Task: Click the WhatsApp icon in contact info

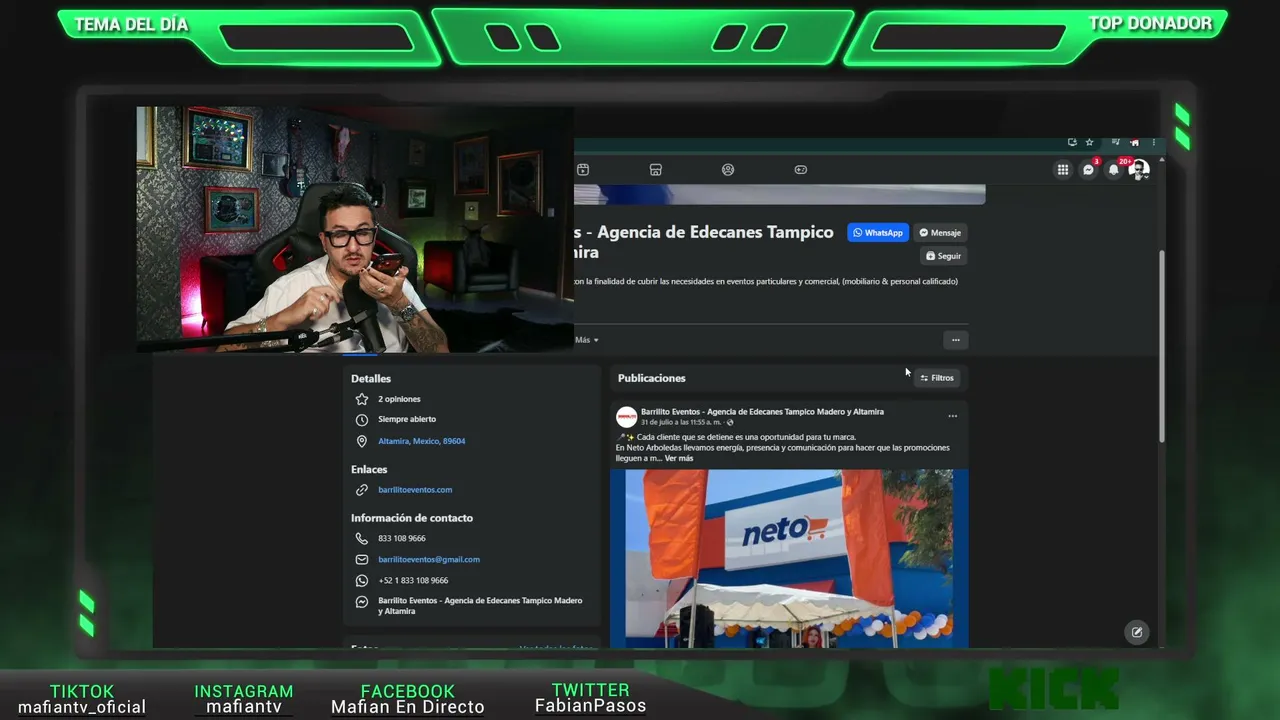Action: click(x=362, y=581)
